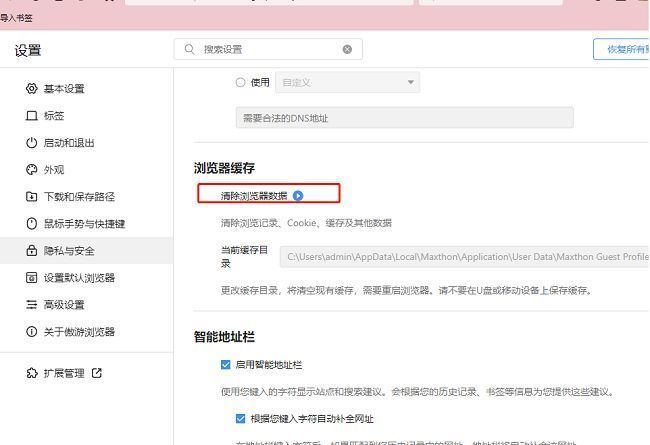Click the palette icon for 外观
This screenshot has height=445, width=650.
[x=32, y=170]
